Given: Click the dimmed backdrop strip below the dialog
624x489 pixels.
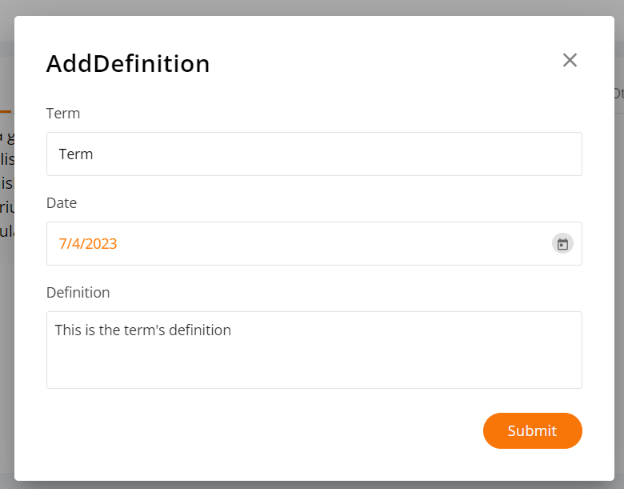Looking at the screenshot, I should pyautogui.click(x=312, y=485).
